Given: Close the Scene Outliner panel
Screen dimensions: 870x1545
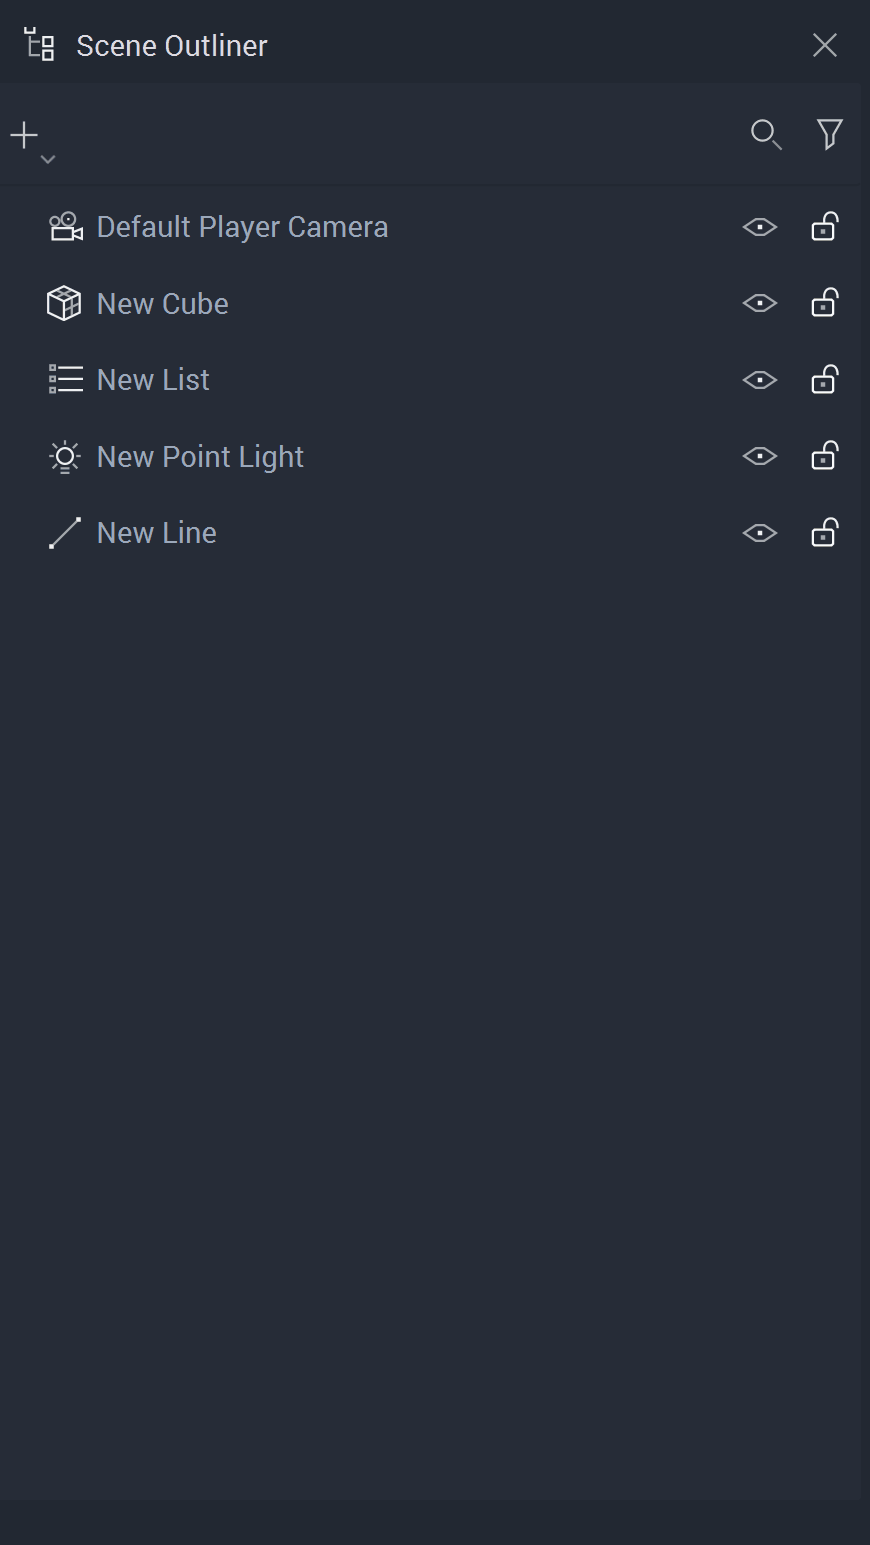Looking at the screenshot, I should click(x=825, y=45).
